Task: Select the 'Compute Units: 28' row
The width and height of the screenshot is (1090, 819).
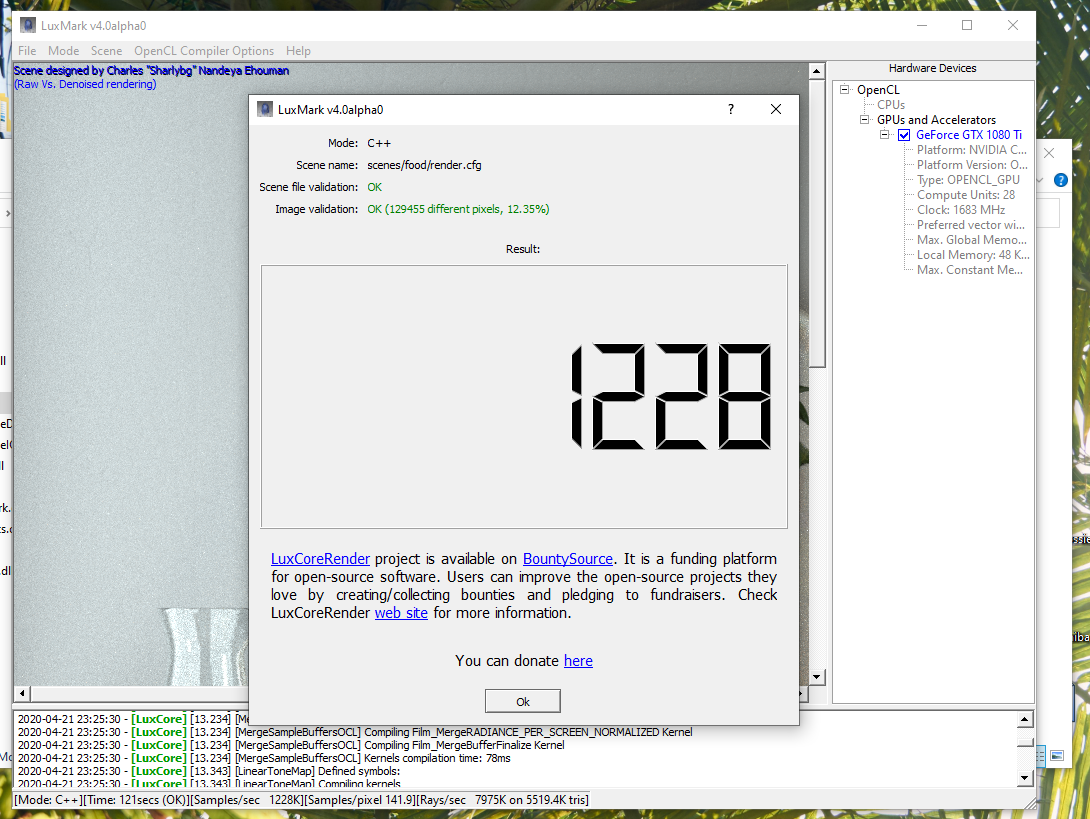Action: click(x=966, y=195)
